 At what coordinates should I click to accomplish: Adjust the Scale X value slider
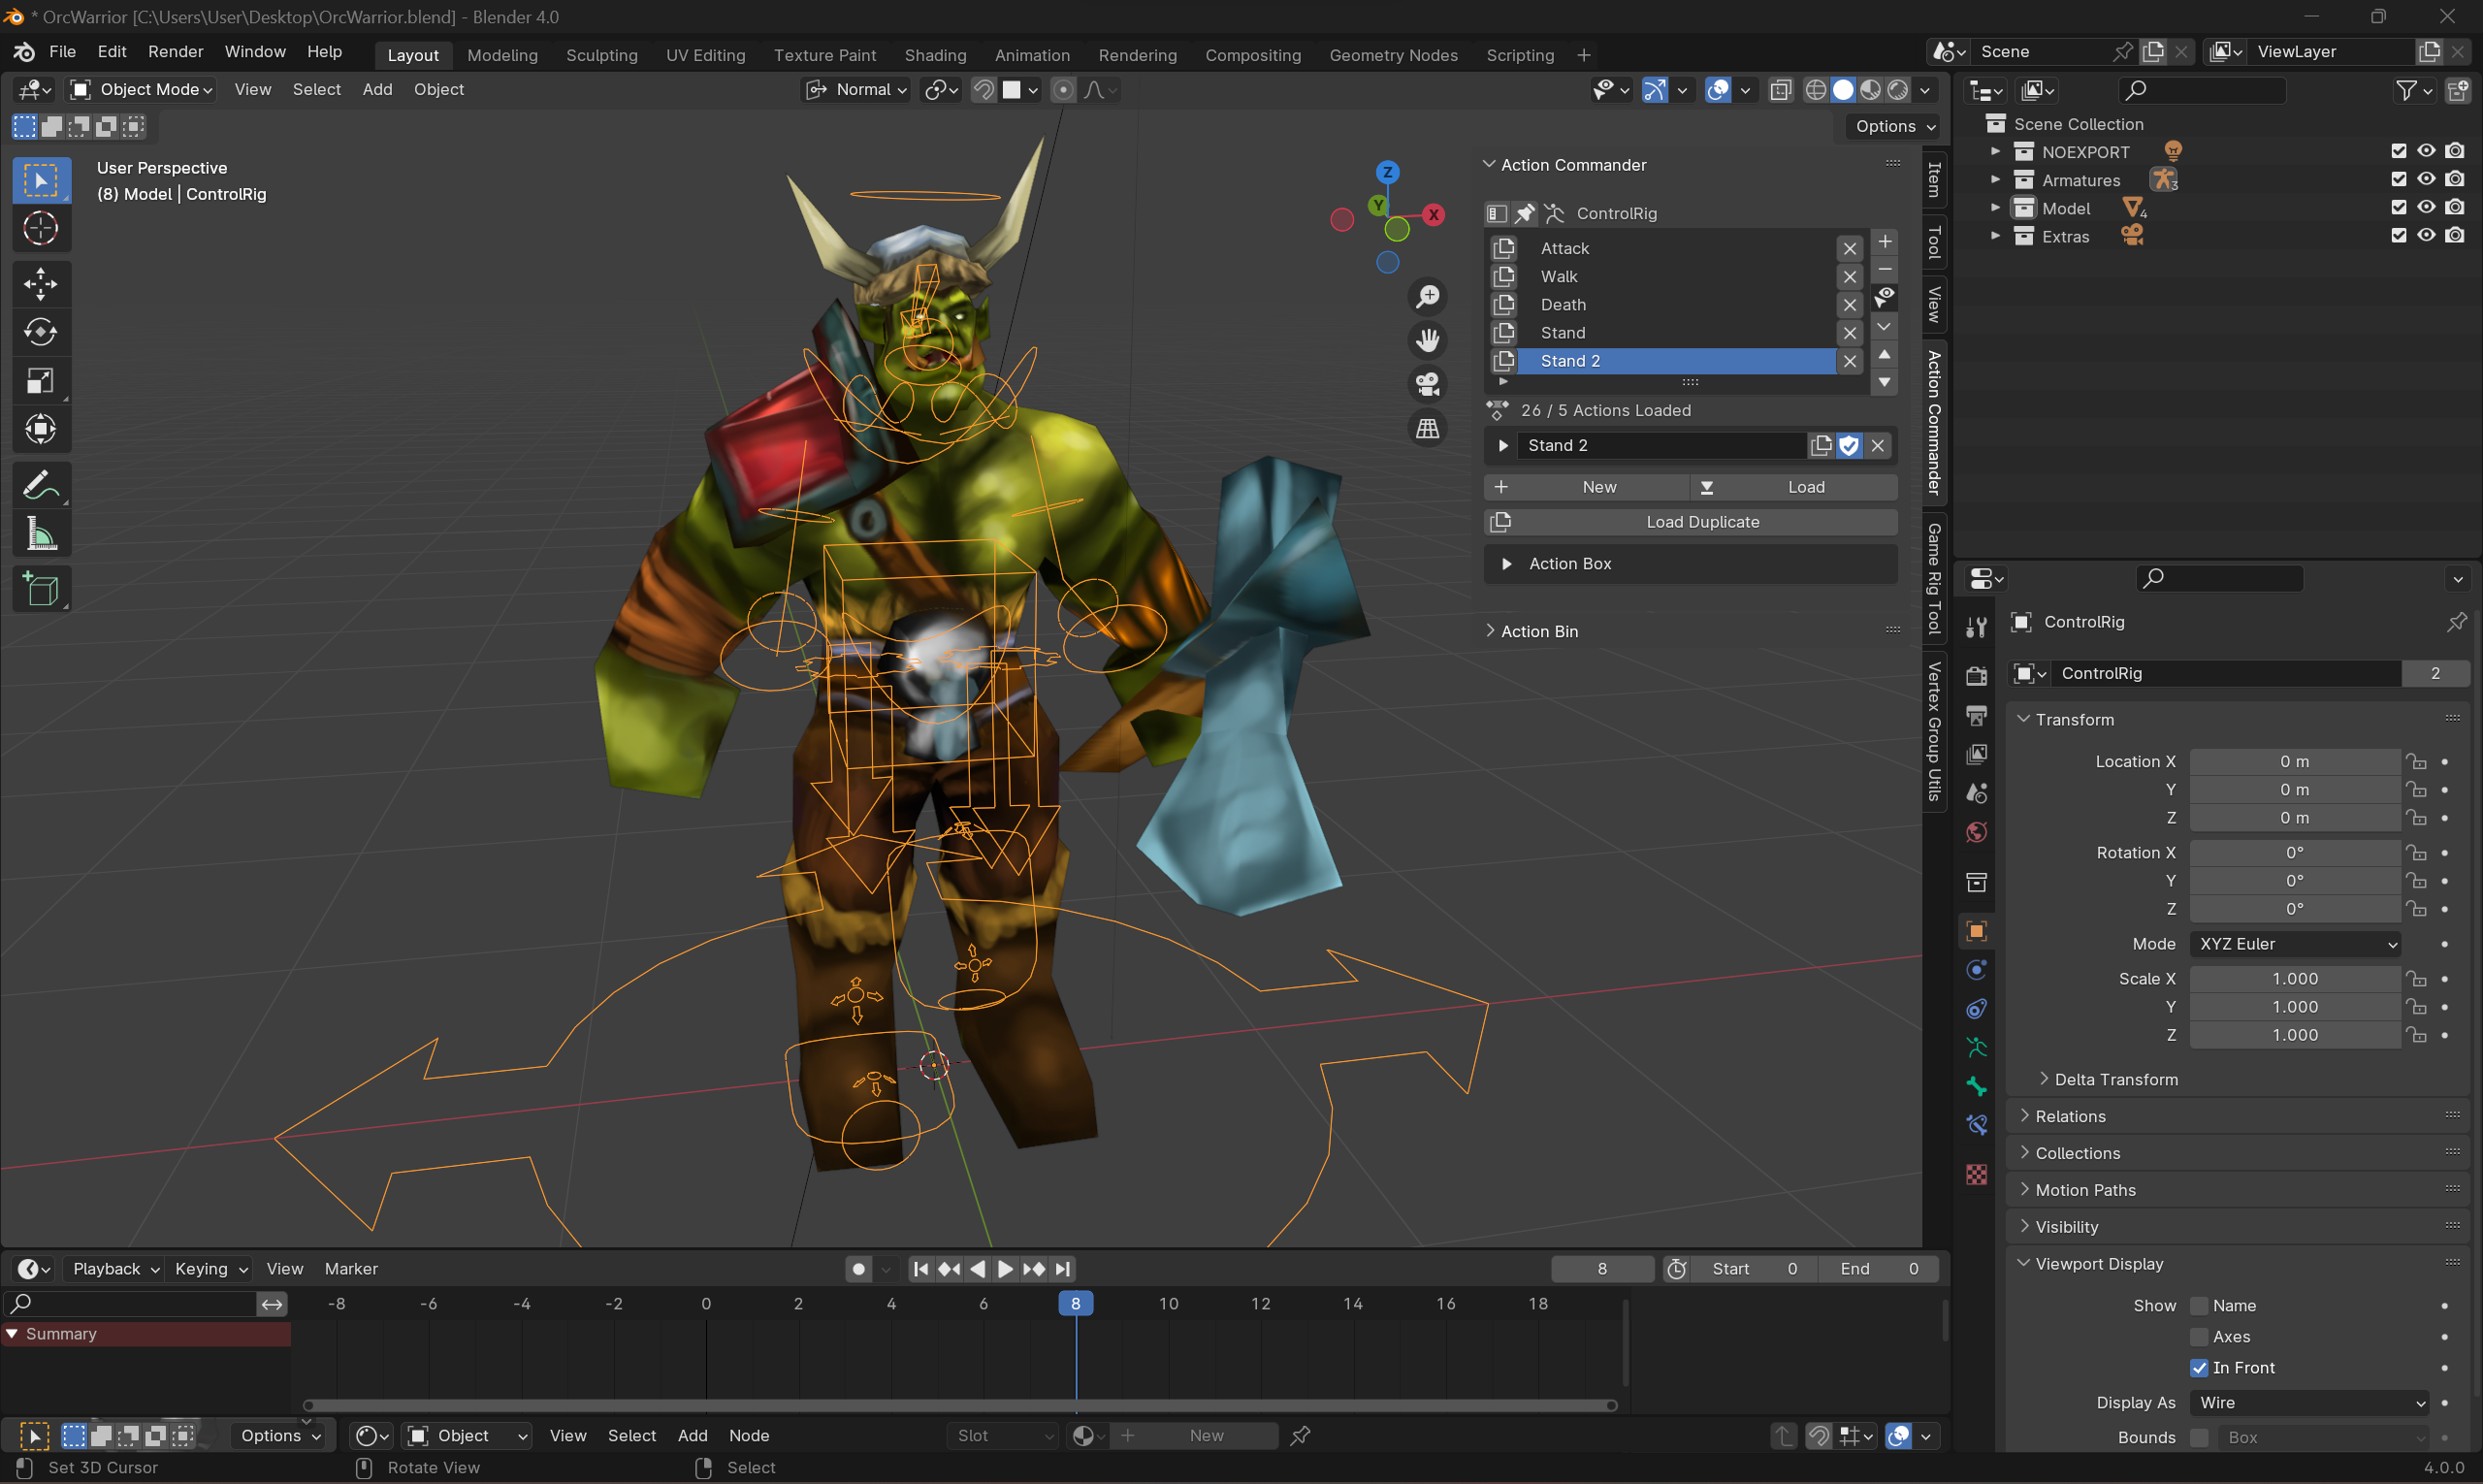(2295, 978)
